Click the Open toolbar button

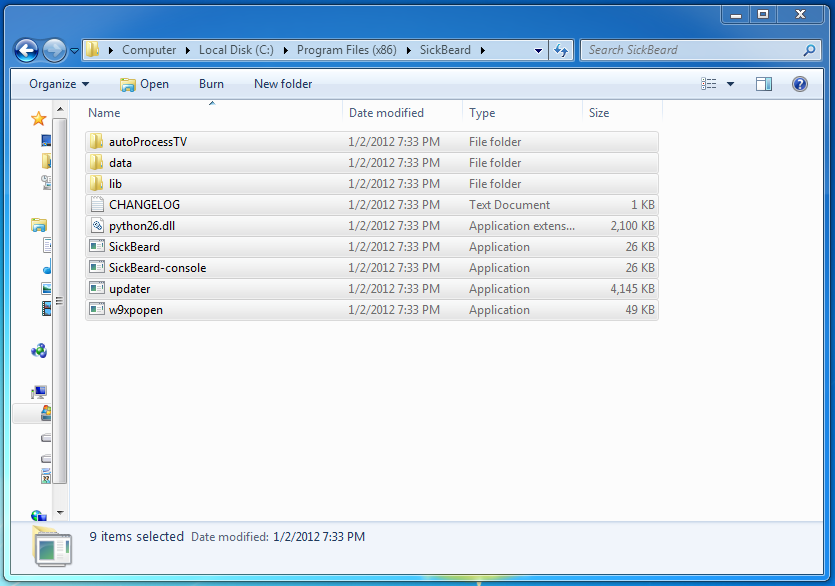(144, 84)
